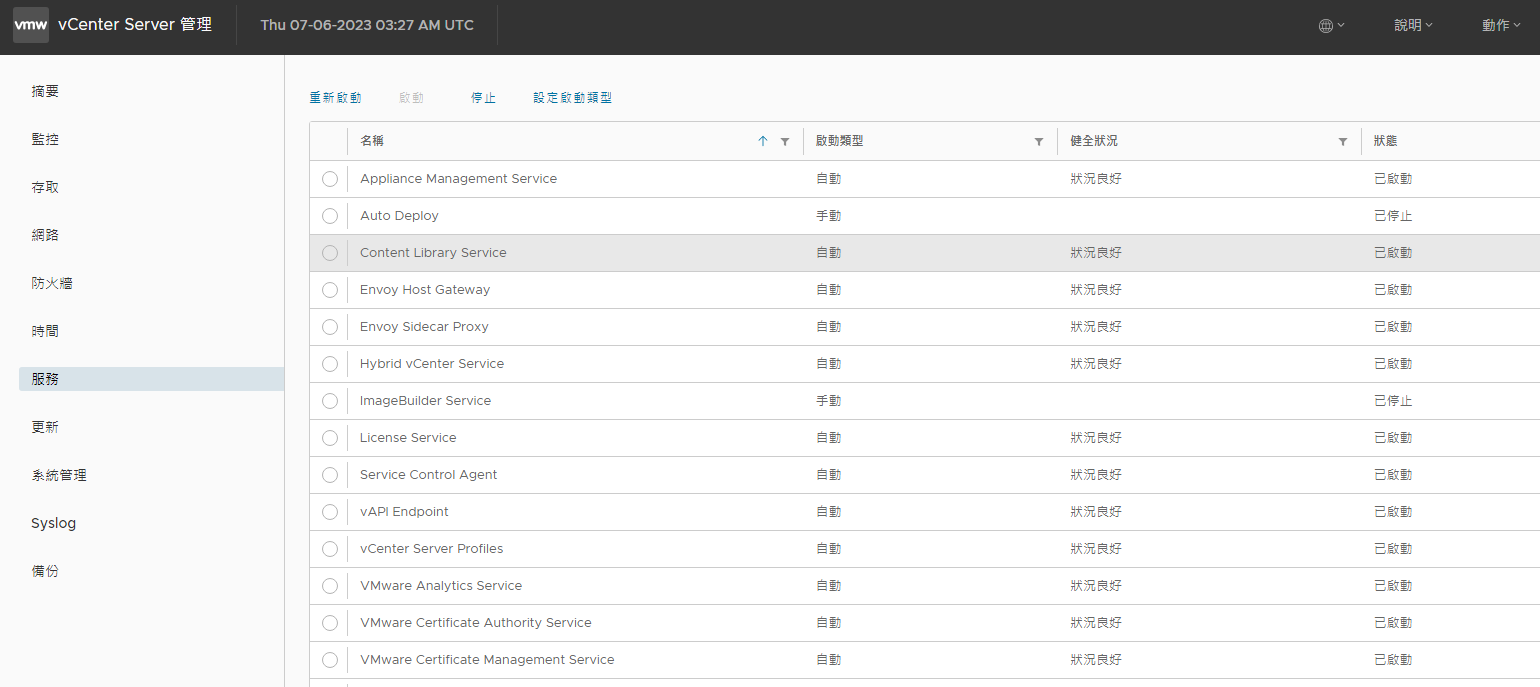Click the Auto Deploy service name
1540x687 pixels.
399,216
